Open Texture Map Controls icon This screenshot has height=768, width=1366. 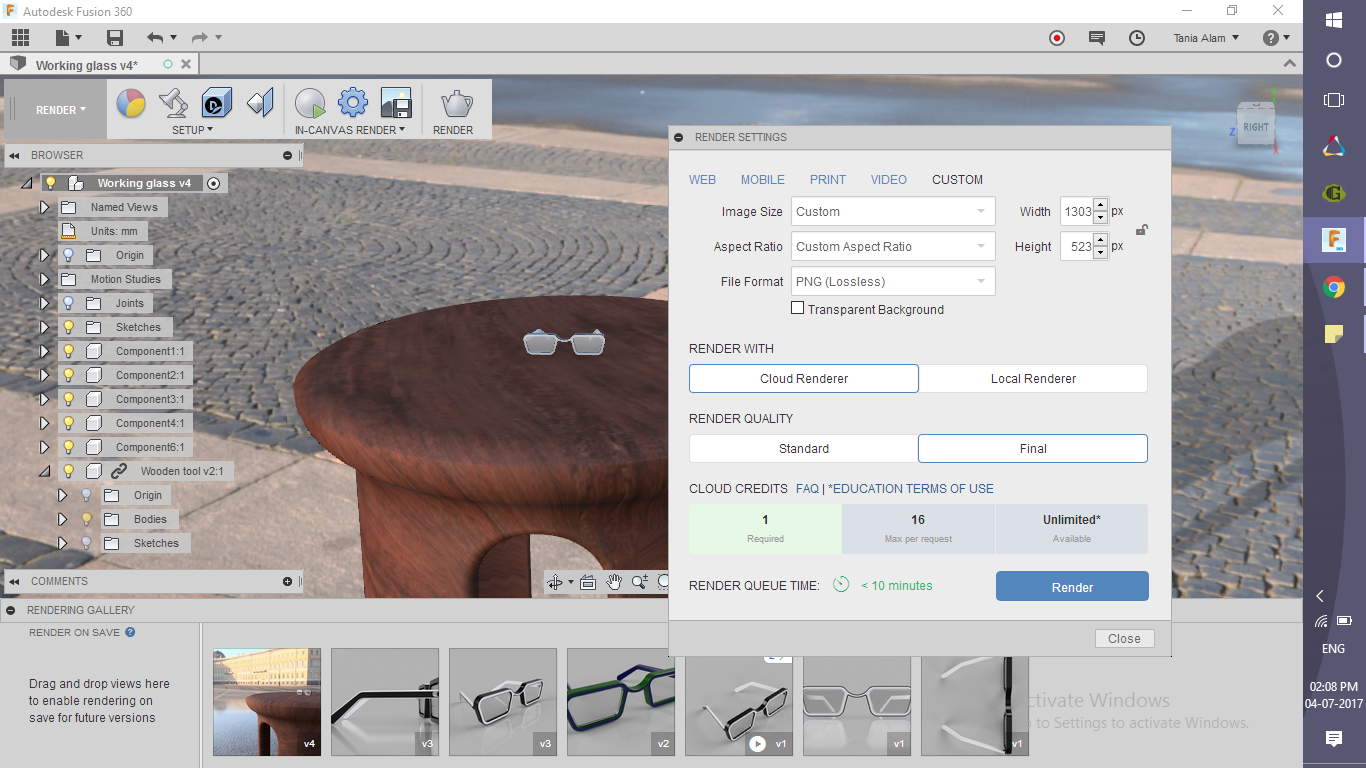click(x=260, y=103)
